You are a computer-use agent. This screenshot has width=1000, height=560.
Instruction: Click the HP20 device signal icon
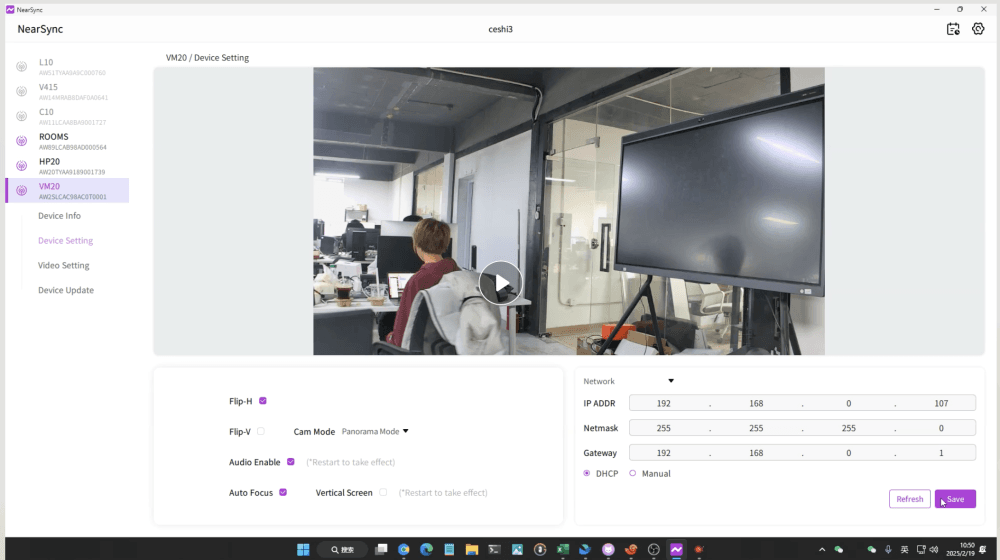(22, 166)
